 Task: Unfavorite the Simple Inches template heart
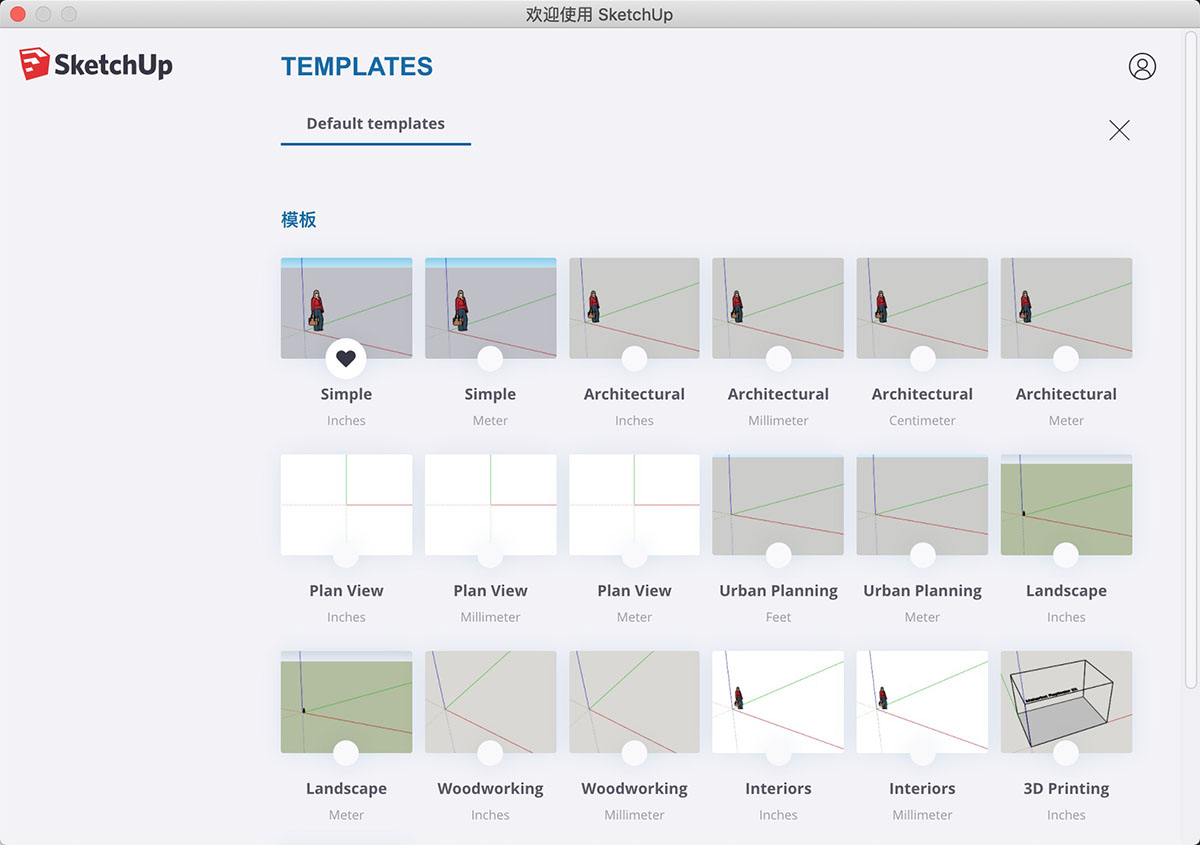click(x=346, y=358)
